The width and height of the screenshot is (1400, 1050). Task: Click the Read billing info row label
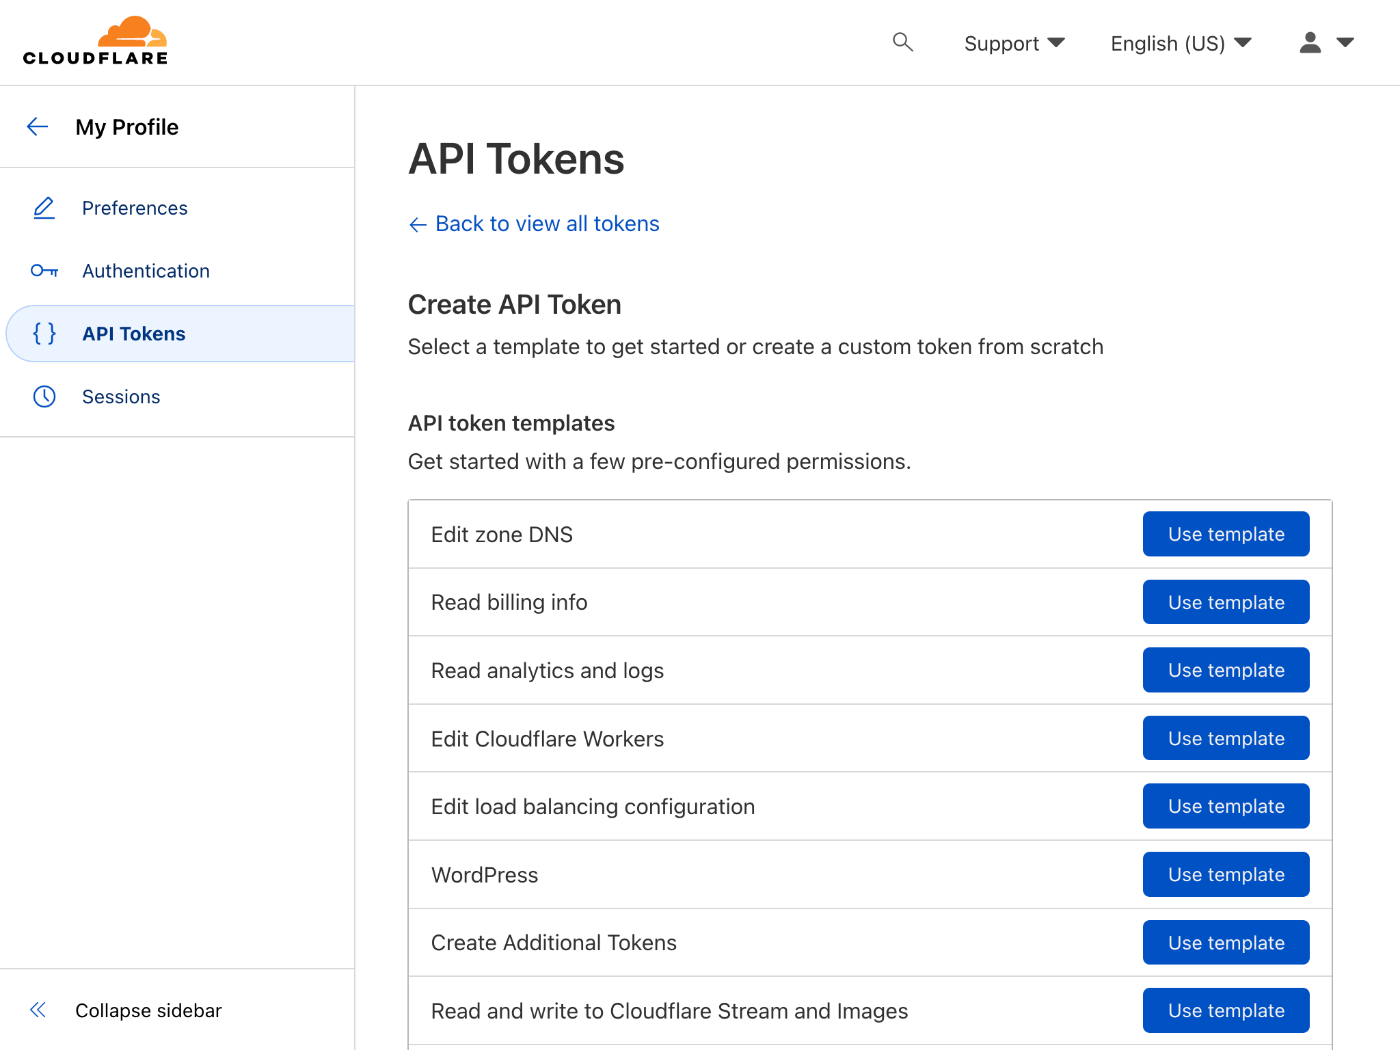click(x=509, y=602)
